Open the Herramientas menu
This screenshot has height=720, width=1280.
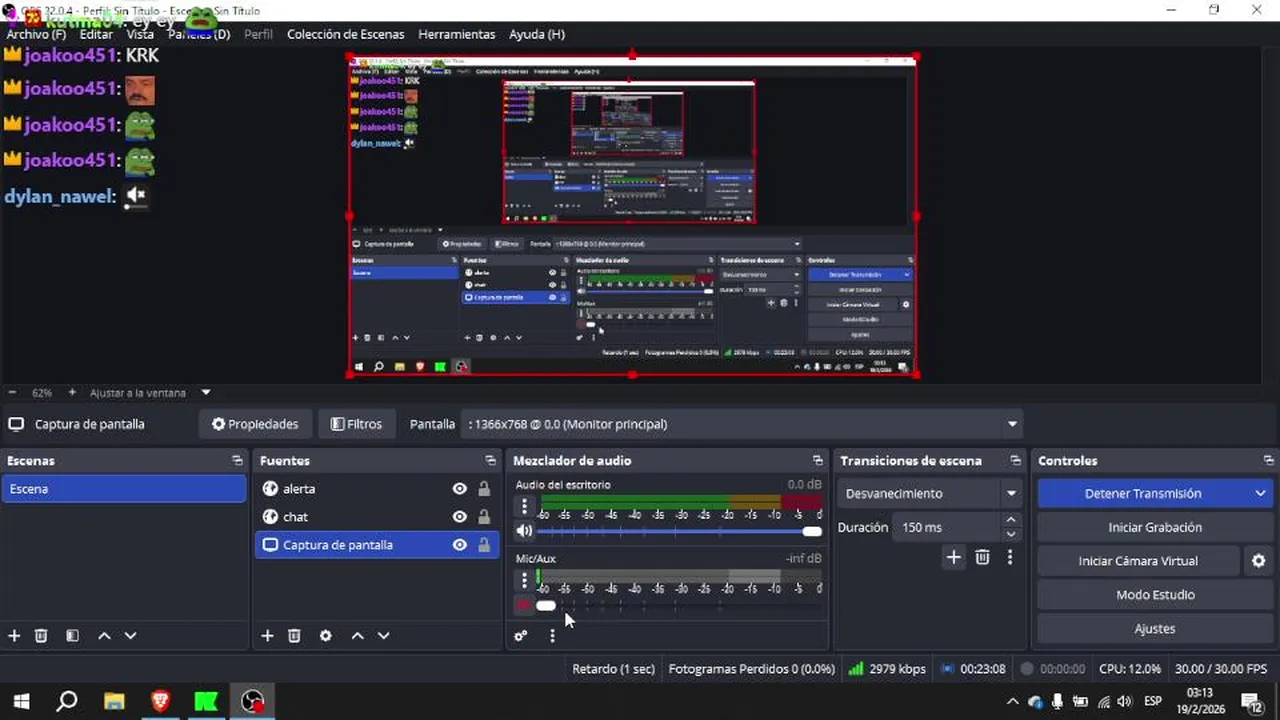point(456,34)
